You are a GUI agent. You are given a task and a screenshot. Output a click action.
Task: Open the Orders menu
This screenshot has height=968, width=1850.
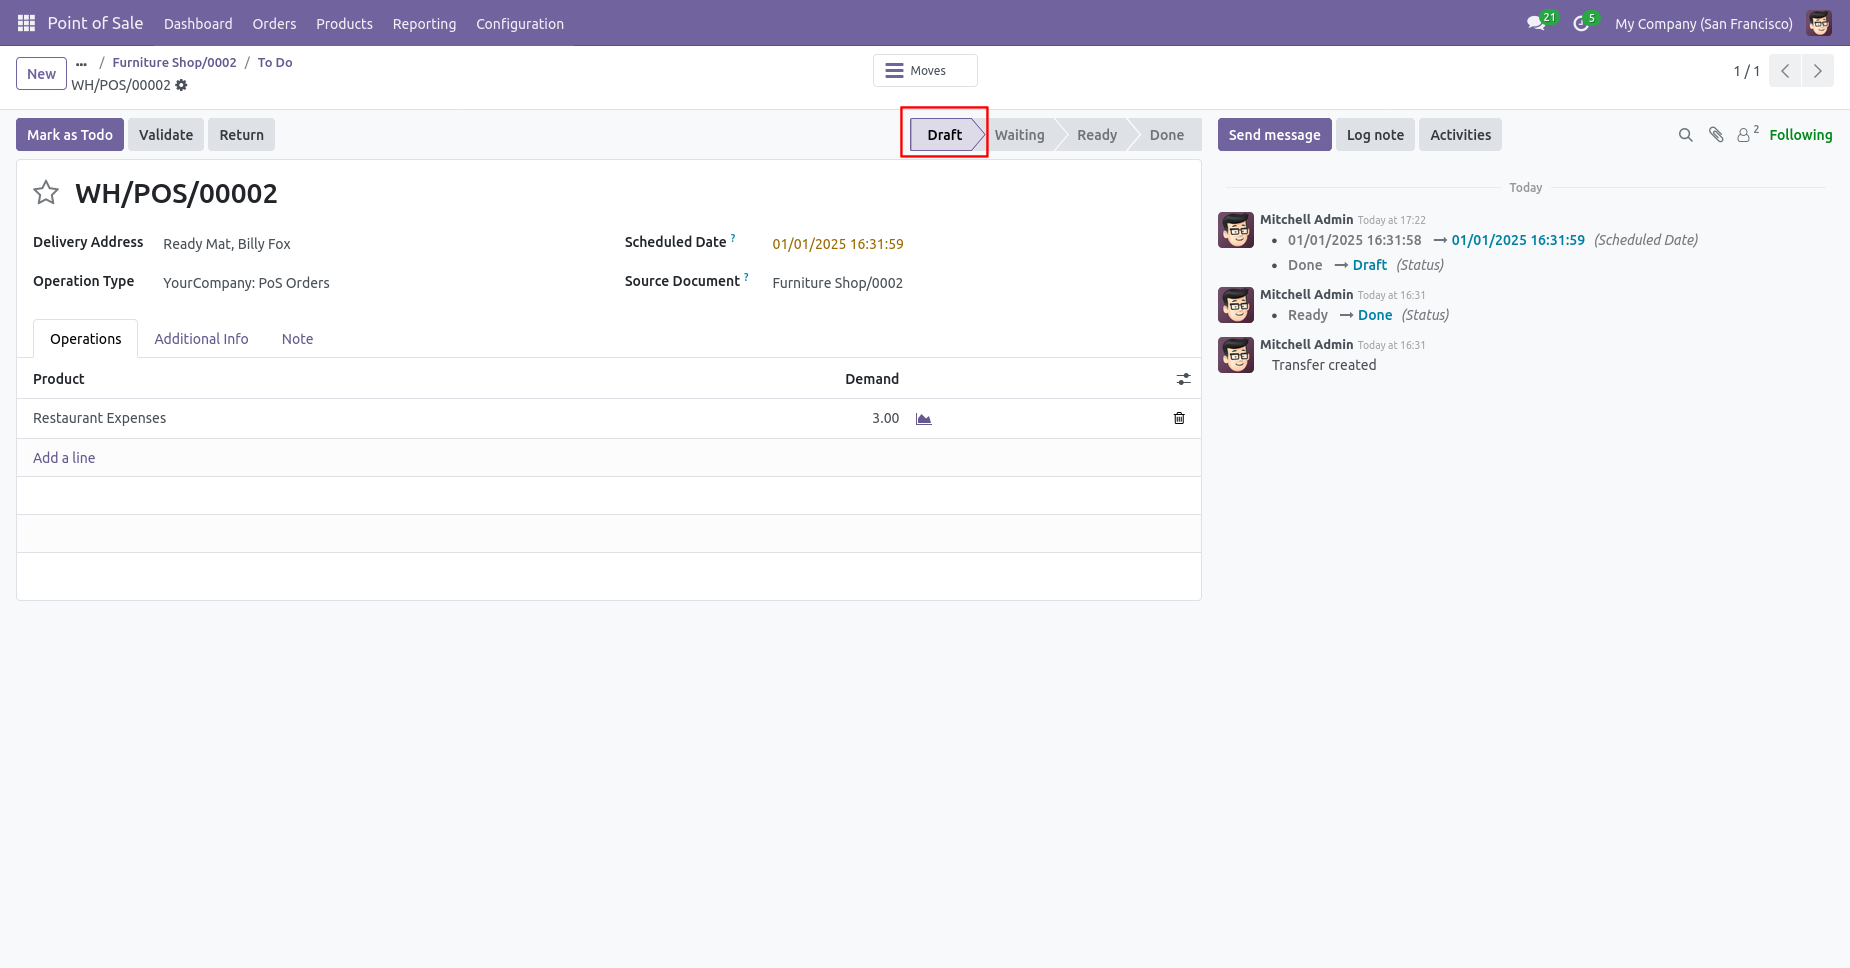274,23
